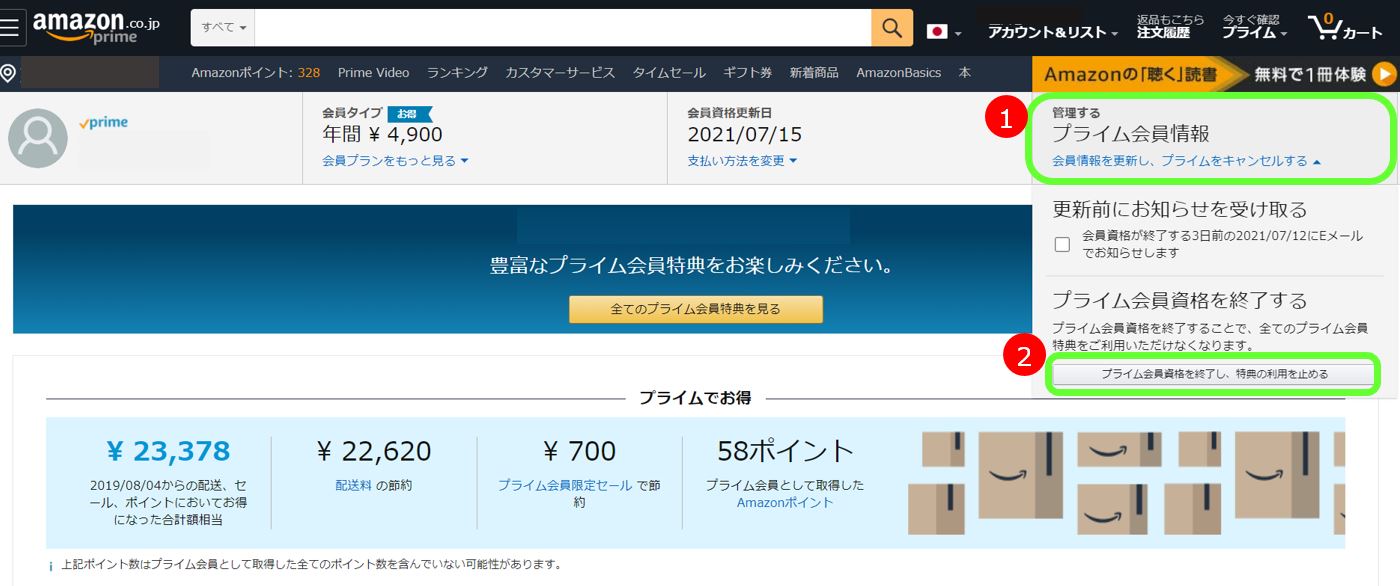The width and height of the screenshot is (1400, 586).
Task: Go to ランキング page
Action: [457, 73]
